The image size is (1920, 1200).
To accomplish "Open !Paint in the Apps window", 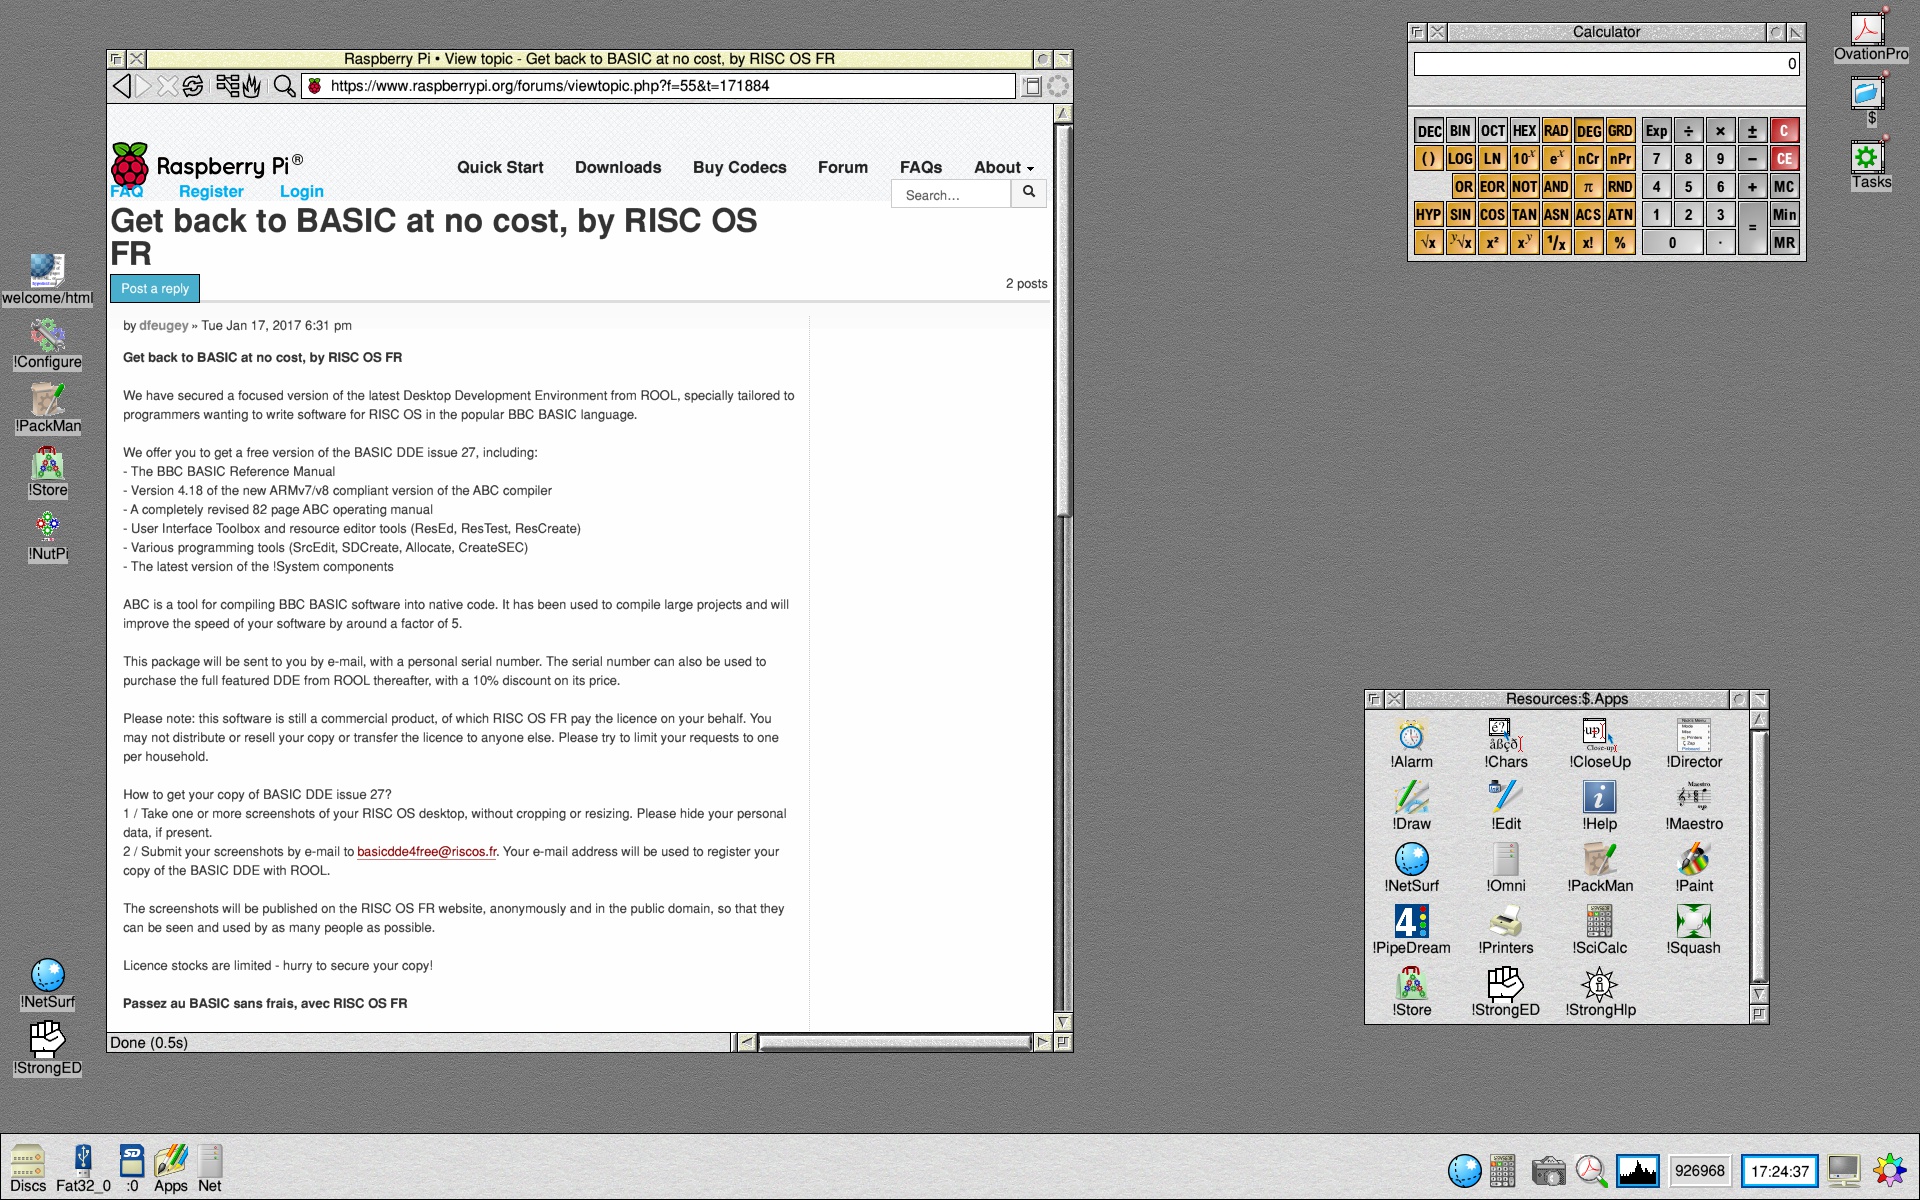I will (1694, 868).
